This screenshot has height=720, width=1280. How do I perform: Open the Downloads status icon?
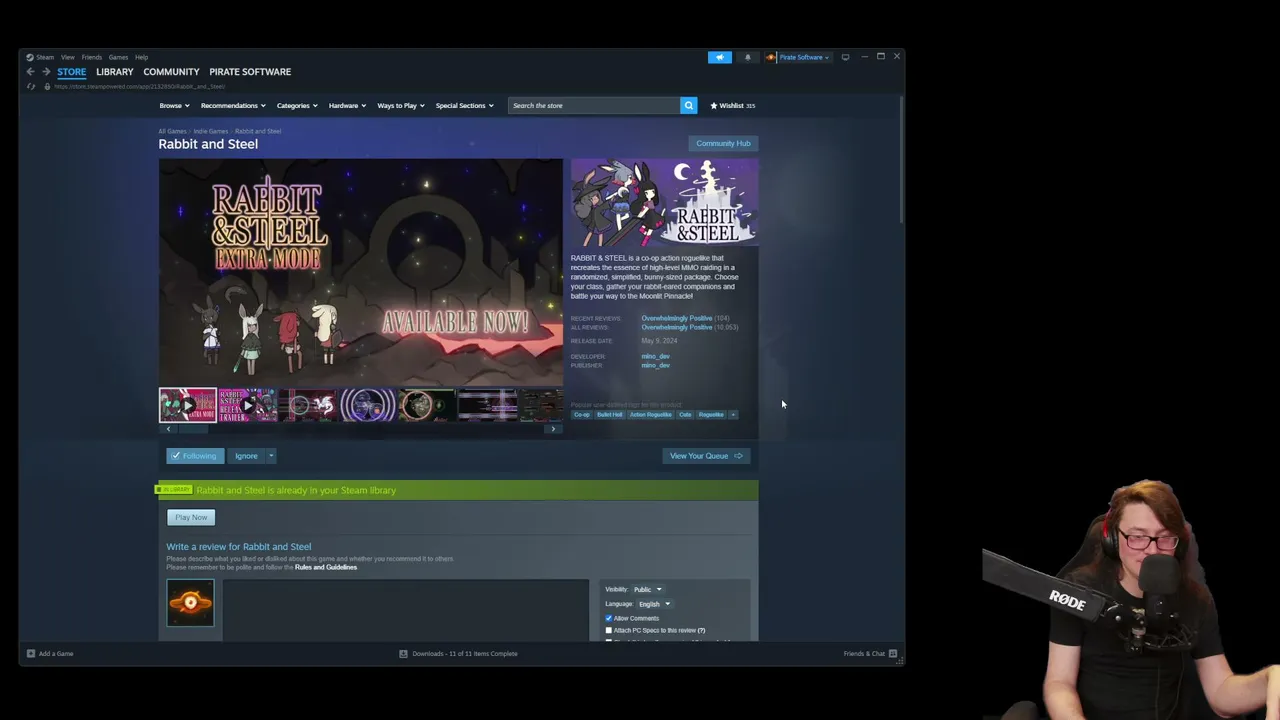(403, 654)
